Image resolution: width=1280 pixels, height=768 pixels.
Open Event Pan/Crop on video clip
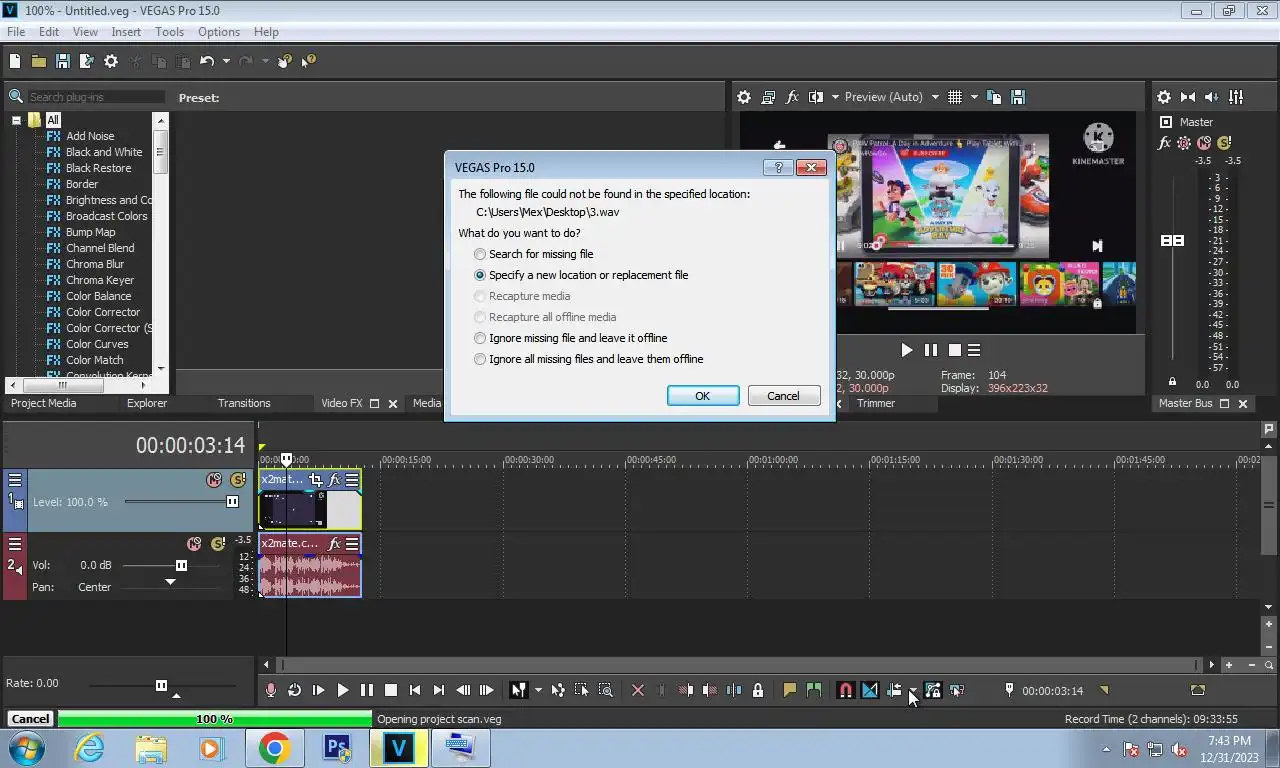click(x=316, y=480)
